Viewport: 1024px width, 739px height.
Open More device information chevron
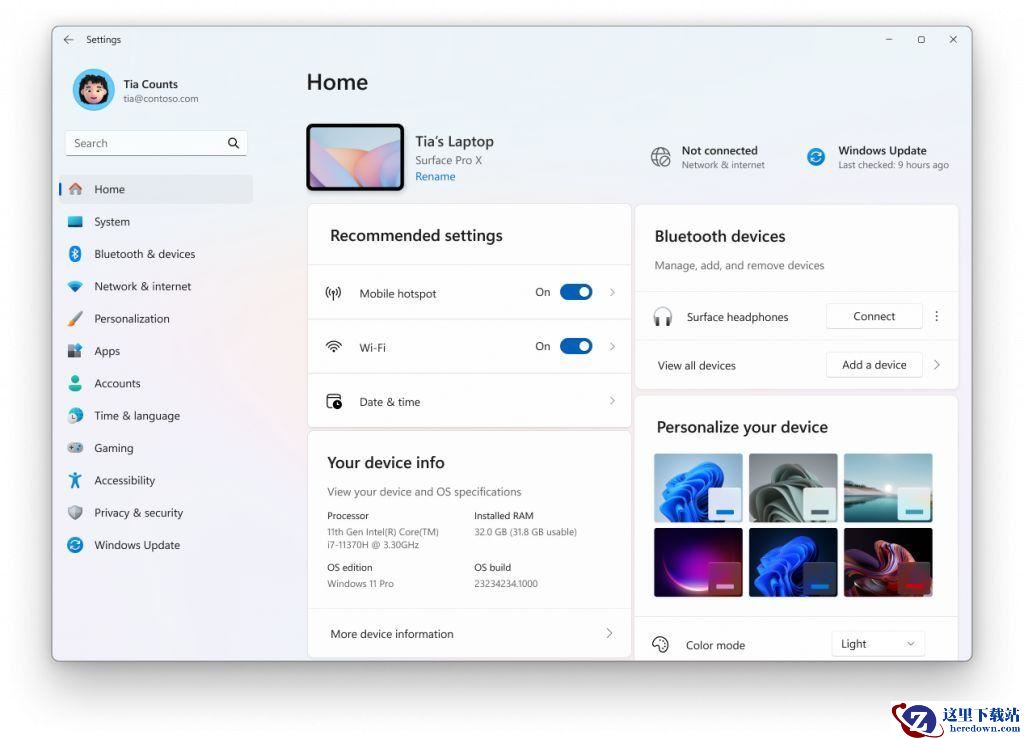coord(609,633)
